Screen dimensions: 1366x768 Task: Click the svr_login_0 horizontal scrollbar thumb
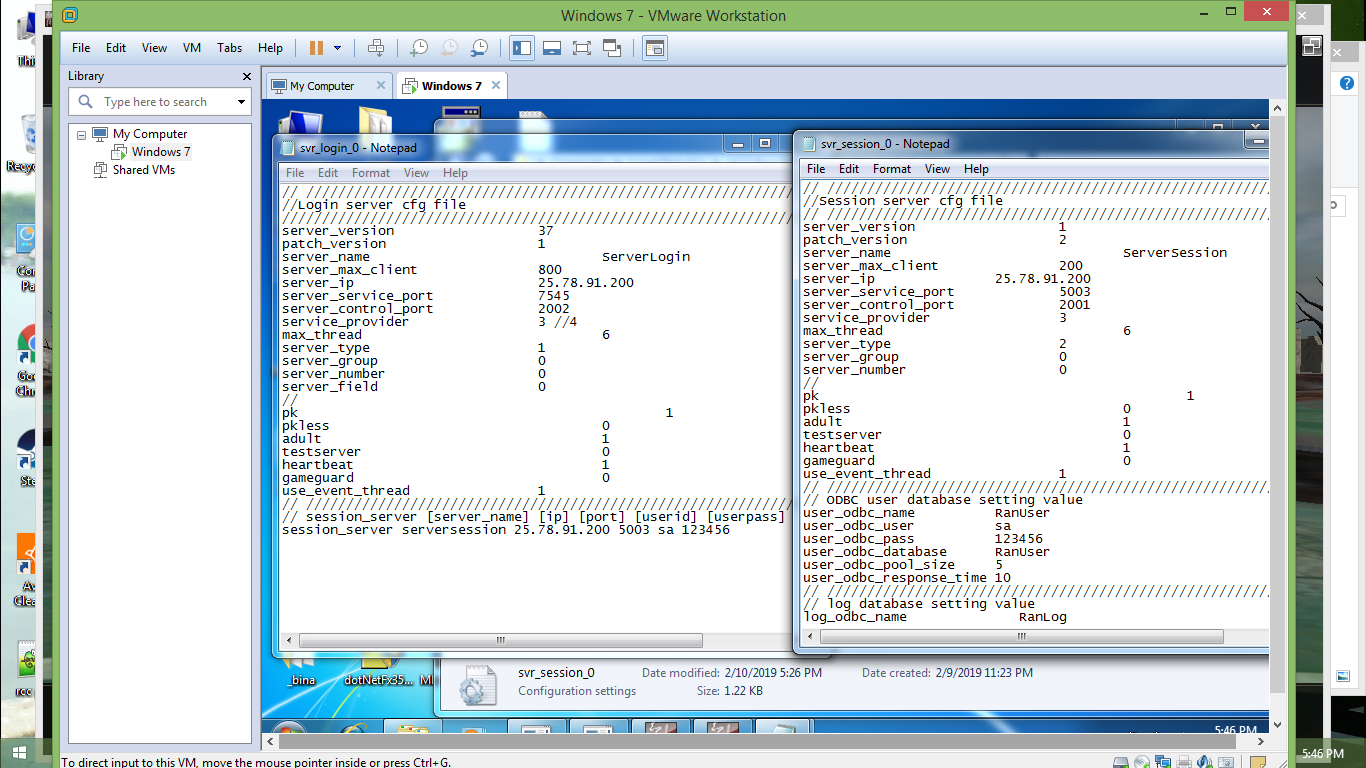coord(500,641)
